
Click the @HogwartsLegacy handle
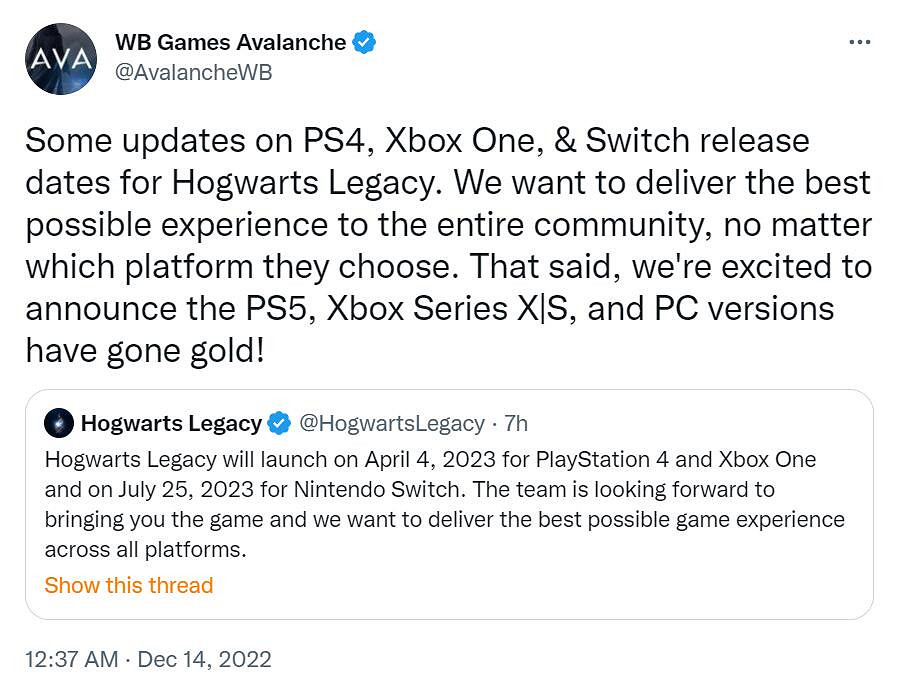[x=392, y=423]
